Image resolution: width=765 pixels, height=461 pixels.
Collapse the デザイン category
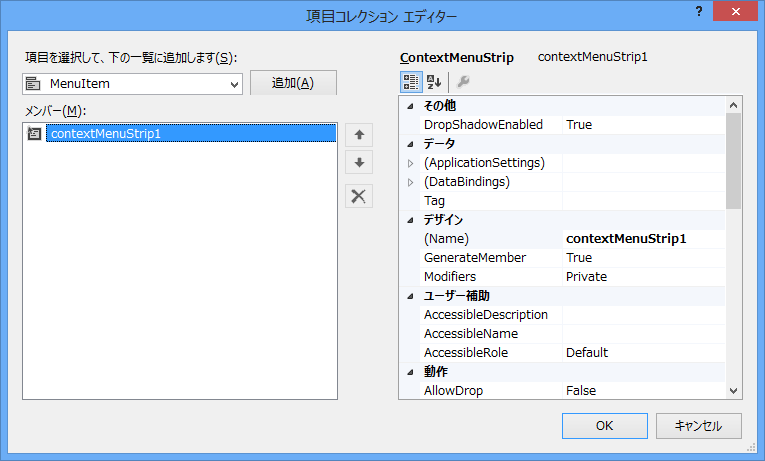[410, 220]
